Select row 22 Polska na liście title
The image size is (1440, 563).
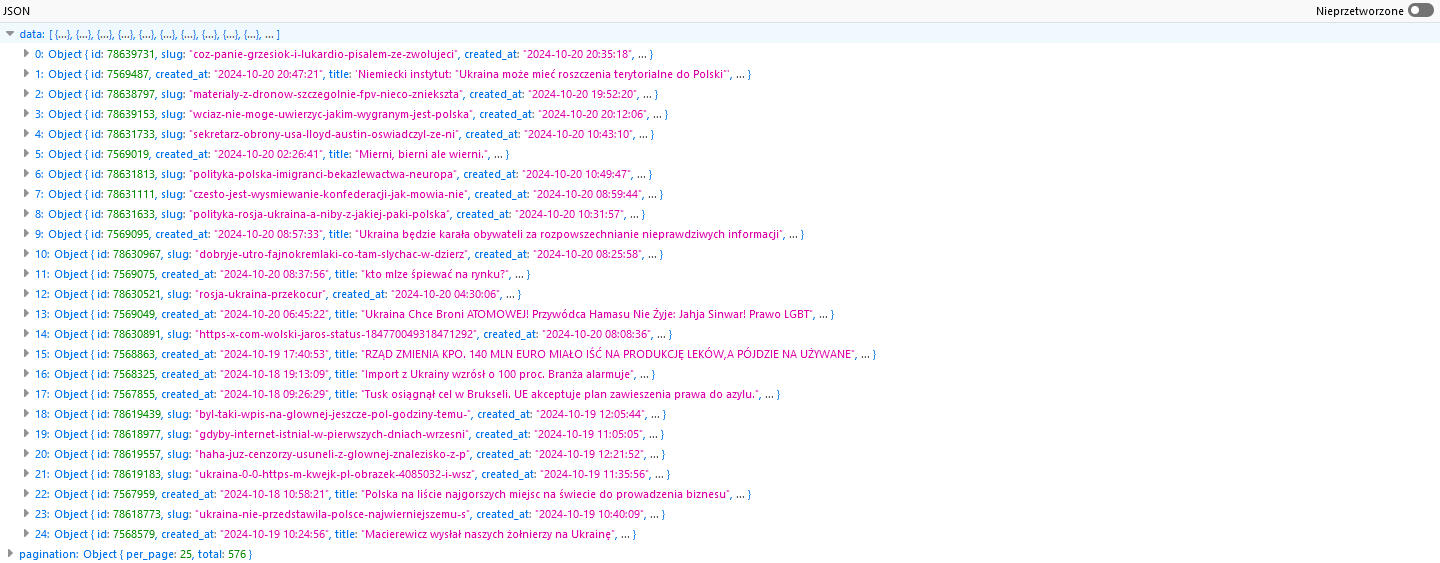pyautogui.click(x=545, y=494)
